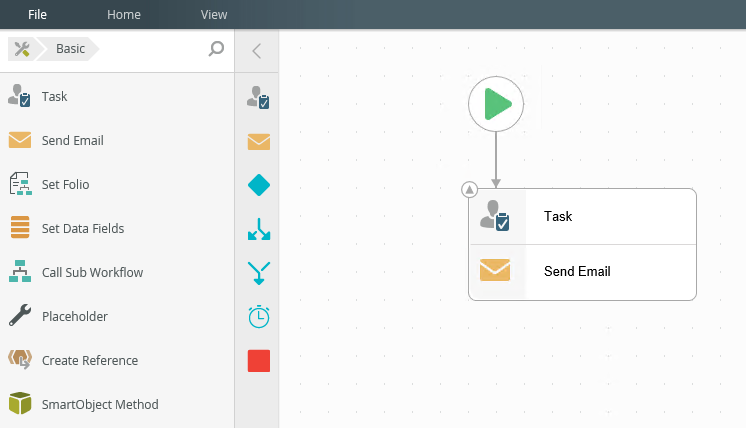Select the Task row label on canvas
Screen dimensions: 746x428
(x=558, y=216)
